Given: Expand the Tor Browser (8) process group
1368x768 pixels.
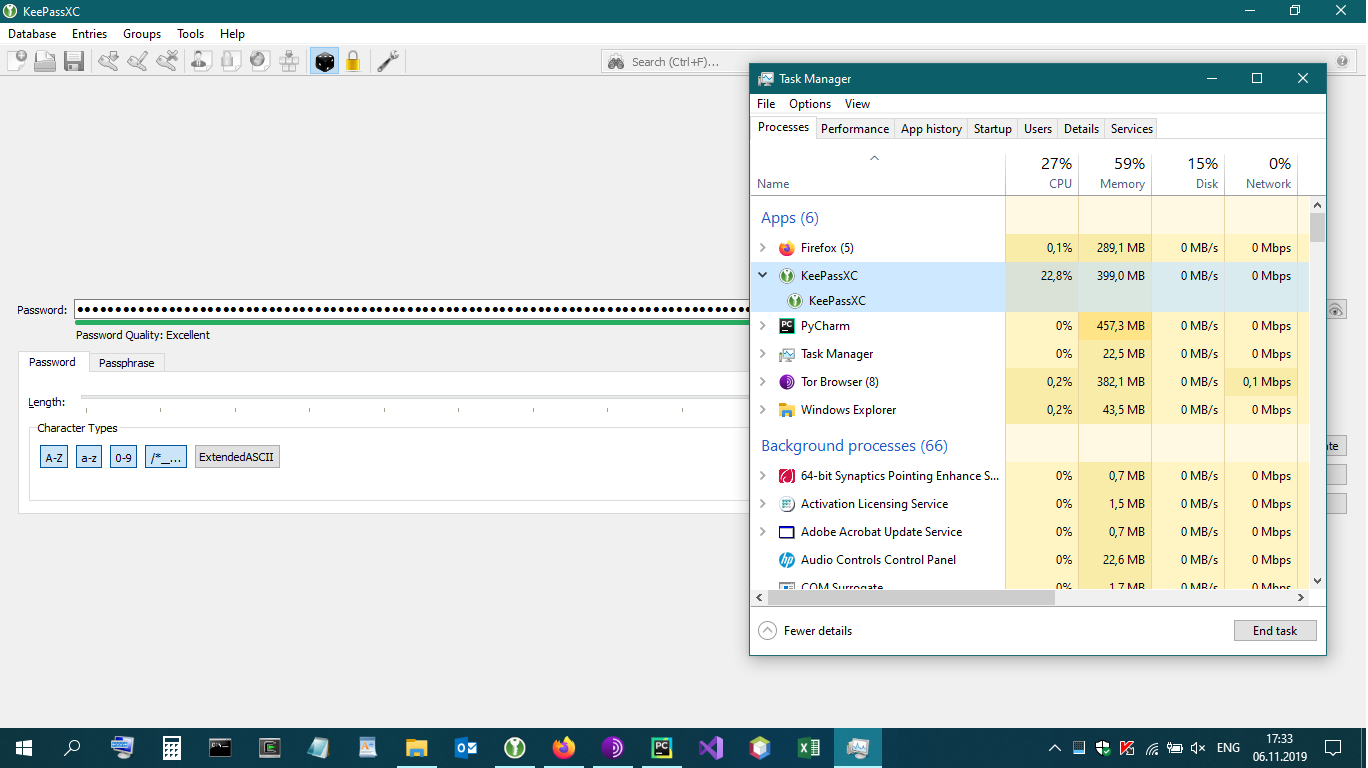Looking at the screenshot, I should click(x=763, y=382).
